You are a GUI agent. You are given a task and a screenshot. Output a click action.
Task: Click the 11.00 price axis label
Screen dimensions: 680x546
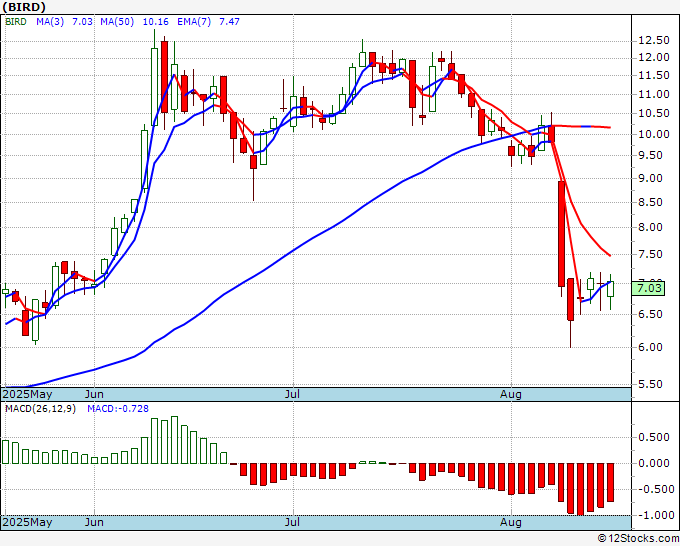coord(654,94)
